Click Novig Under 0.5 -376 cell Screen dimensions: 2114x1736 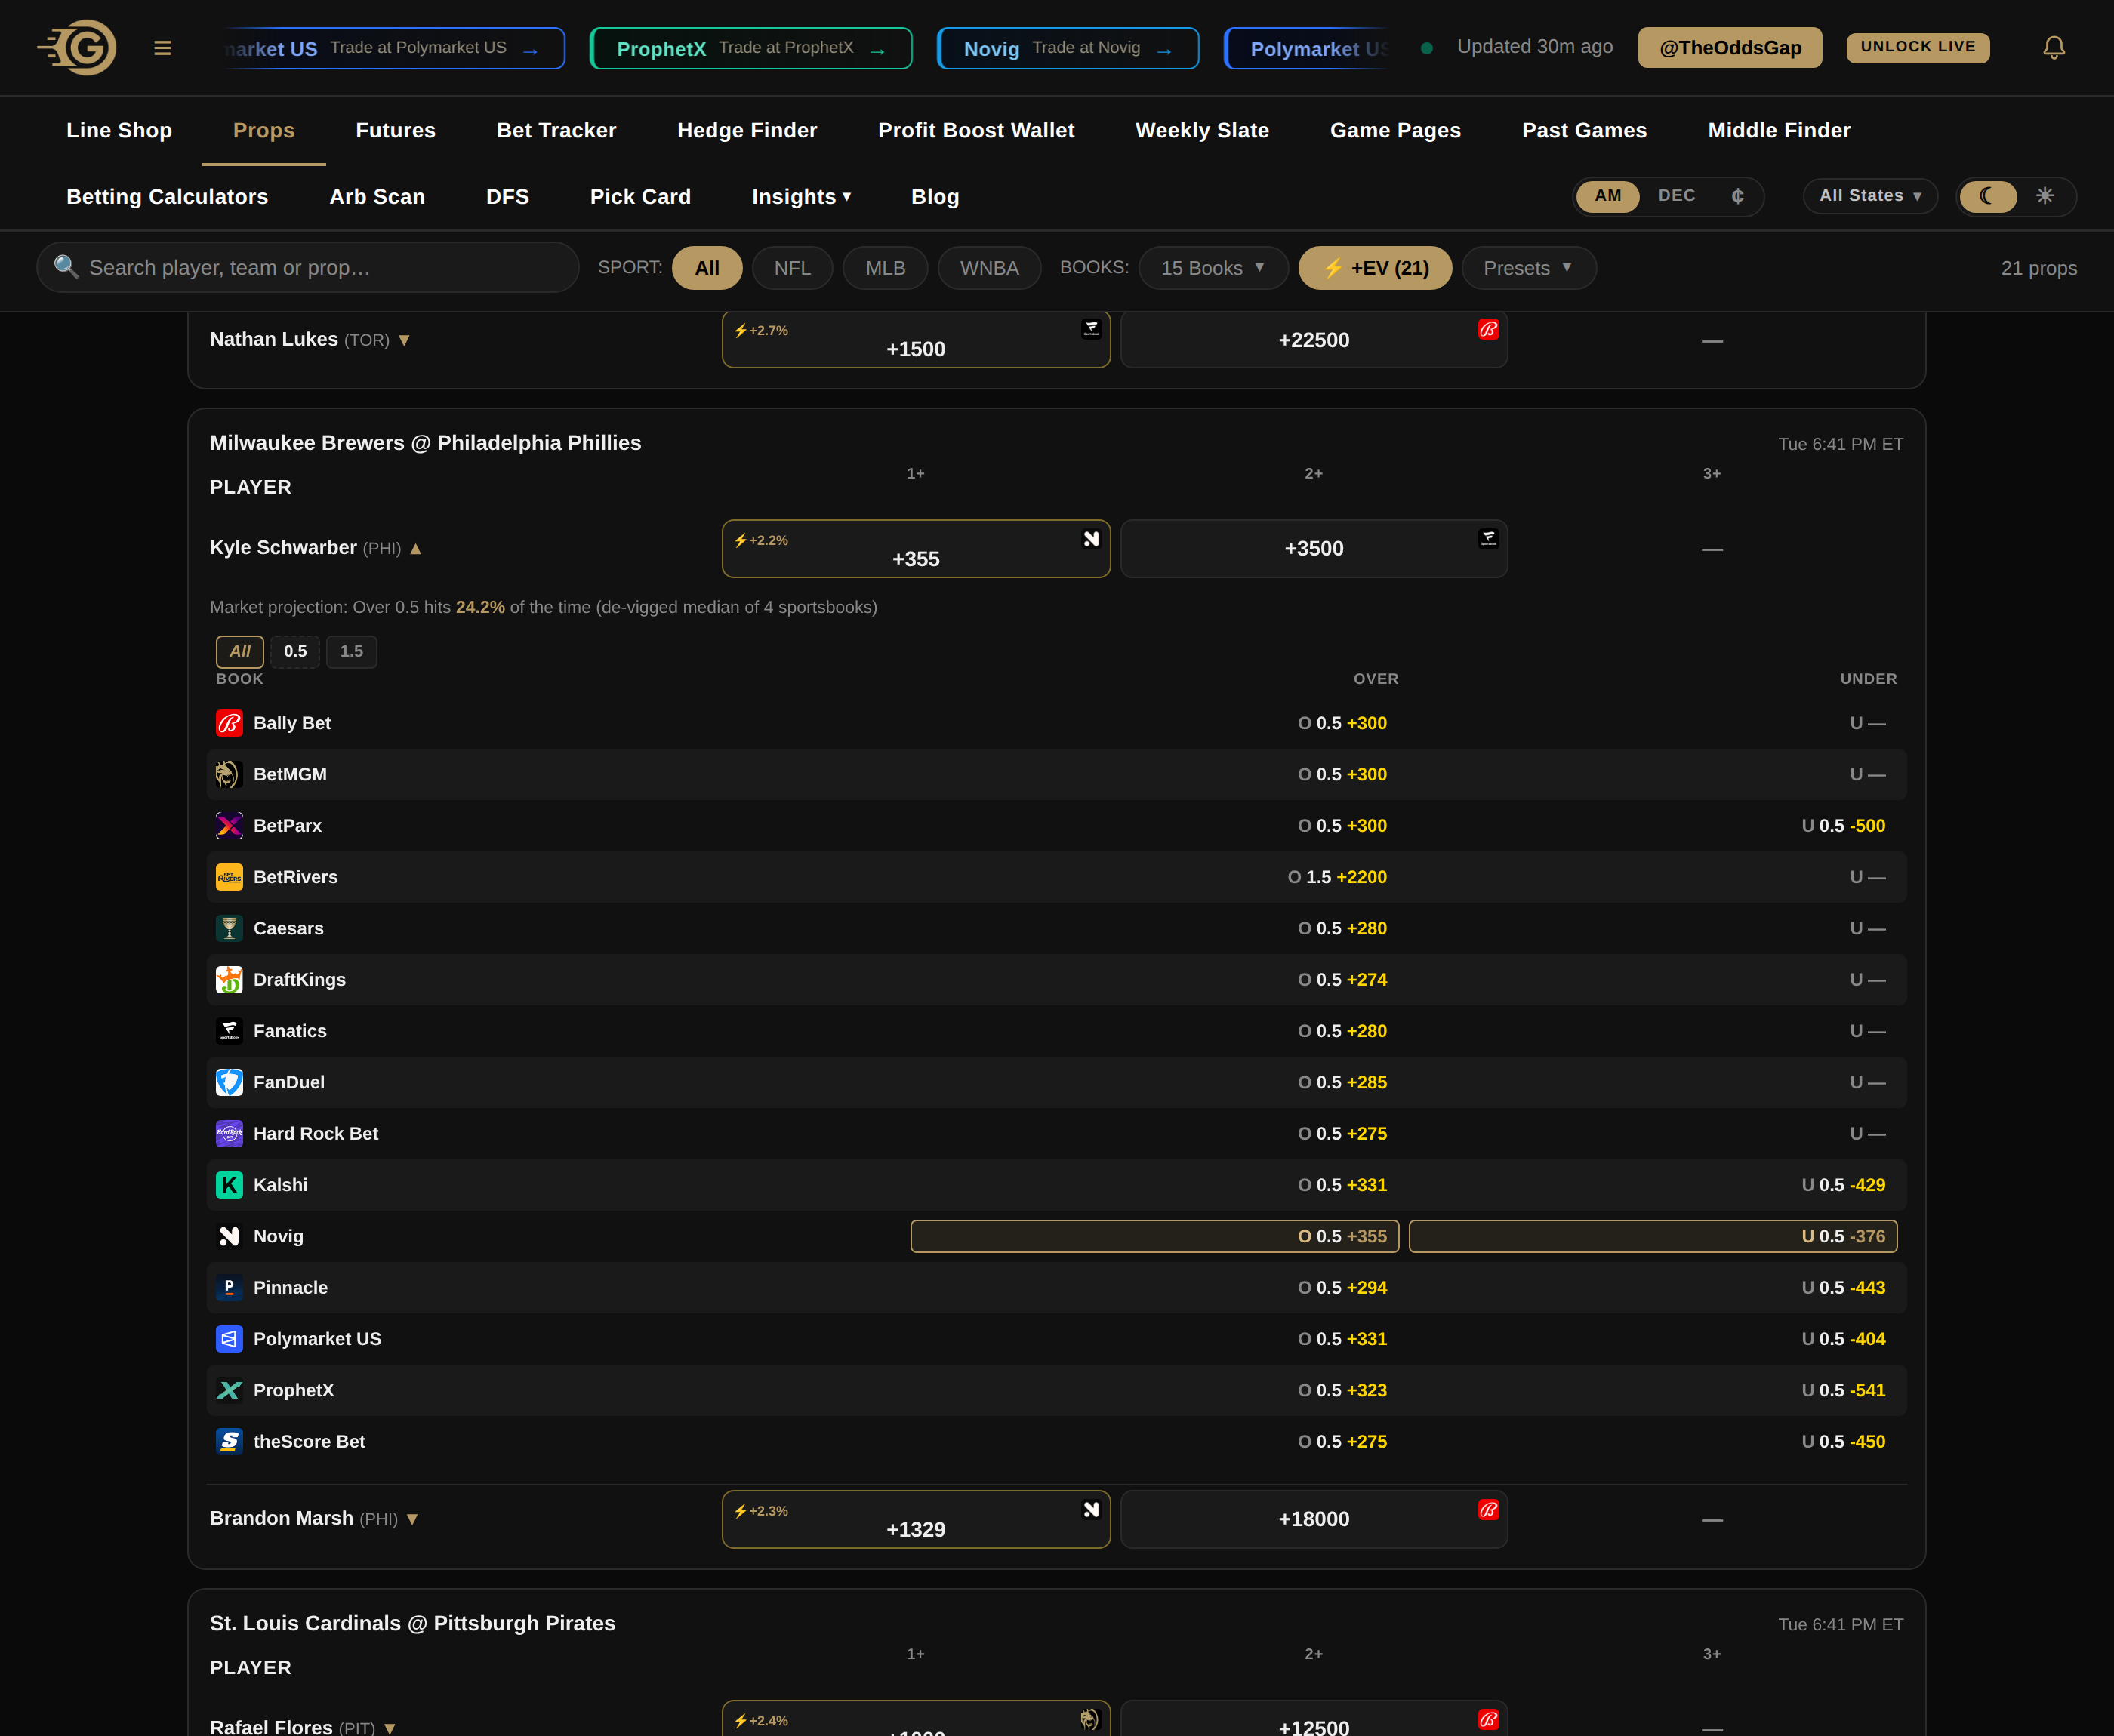point(1652,1236)
